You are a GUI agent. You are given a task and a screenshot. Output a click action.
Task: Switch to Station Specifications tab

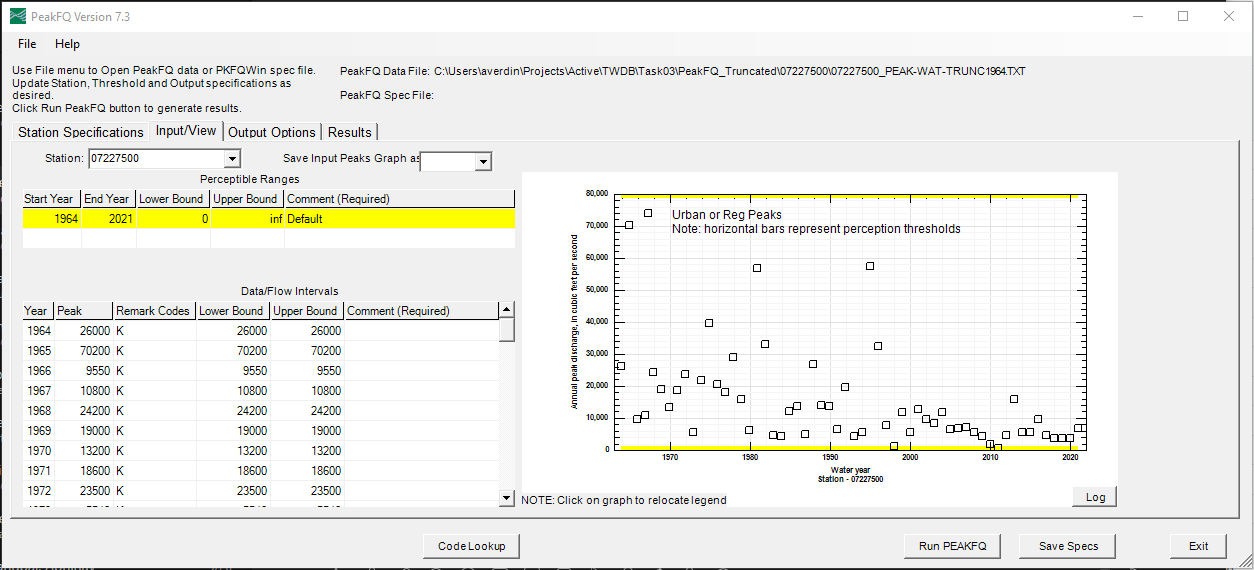click(x=81, y=132)
